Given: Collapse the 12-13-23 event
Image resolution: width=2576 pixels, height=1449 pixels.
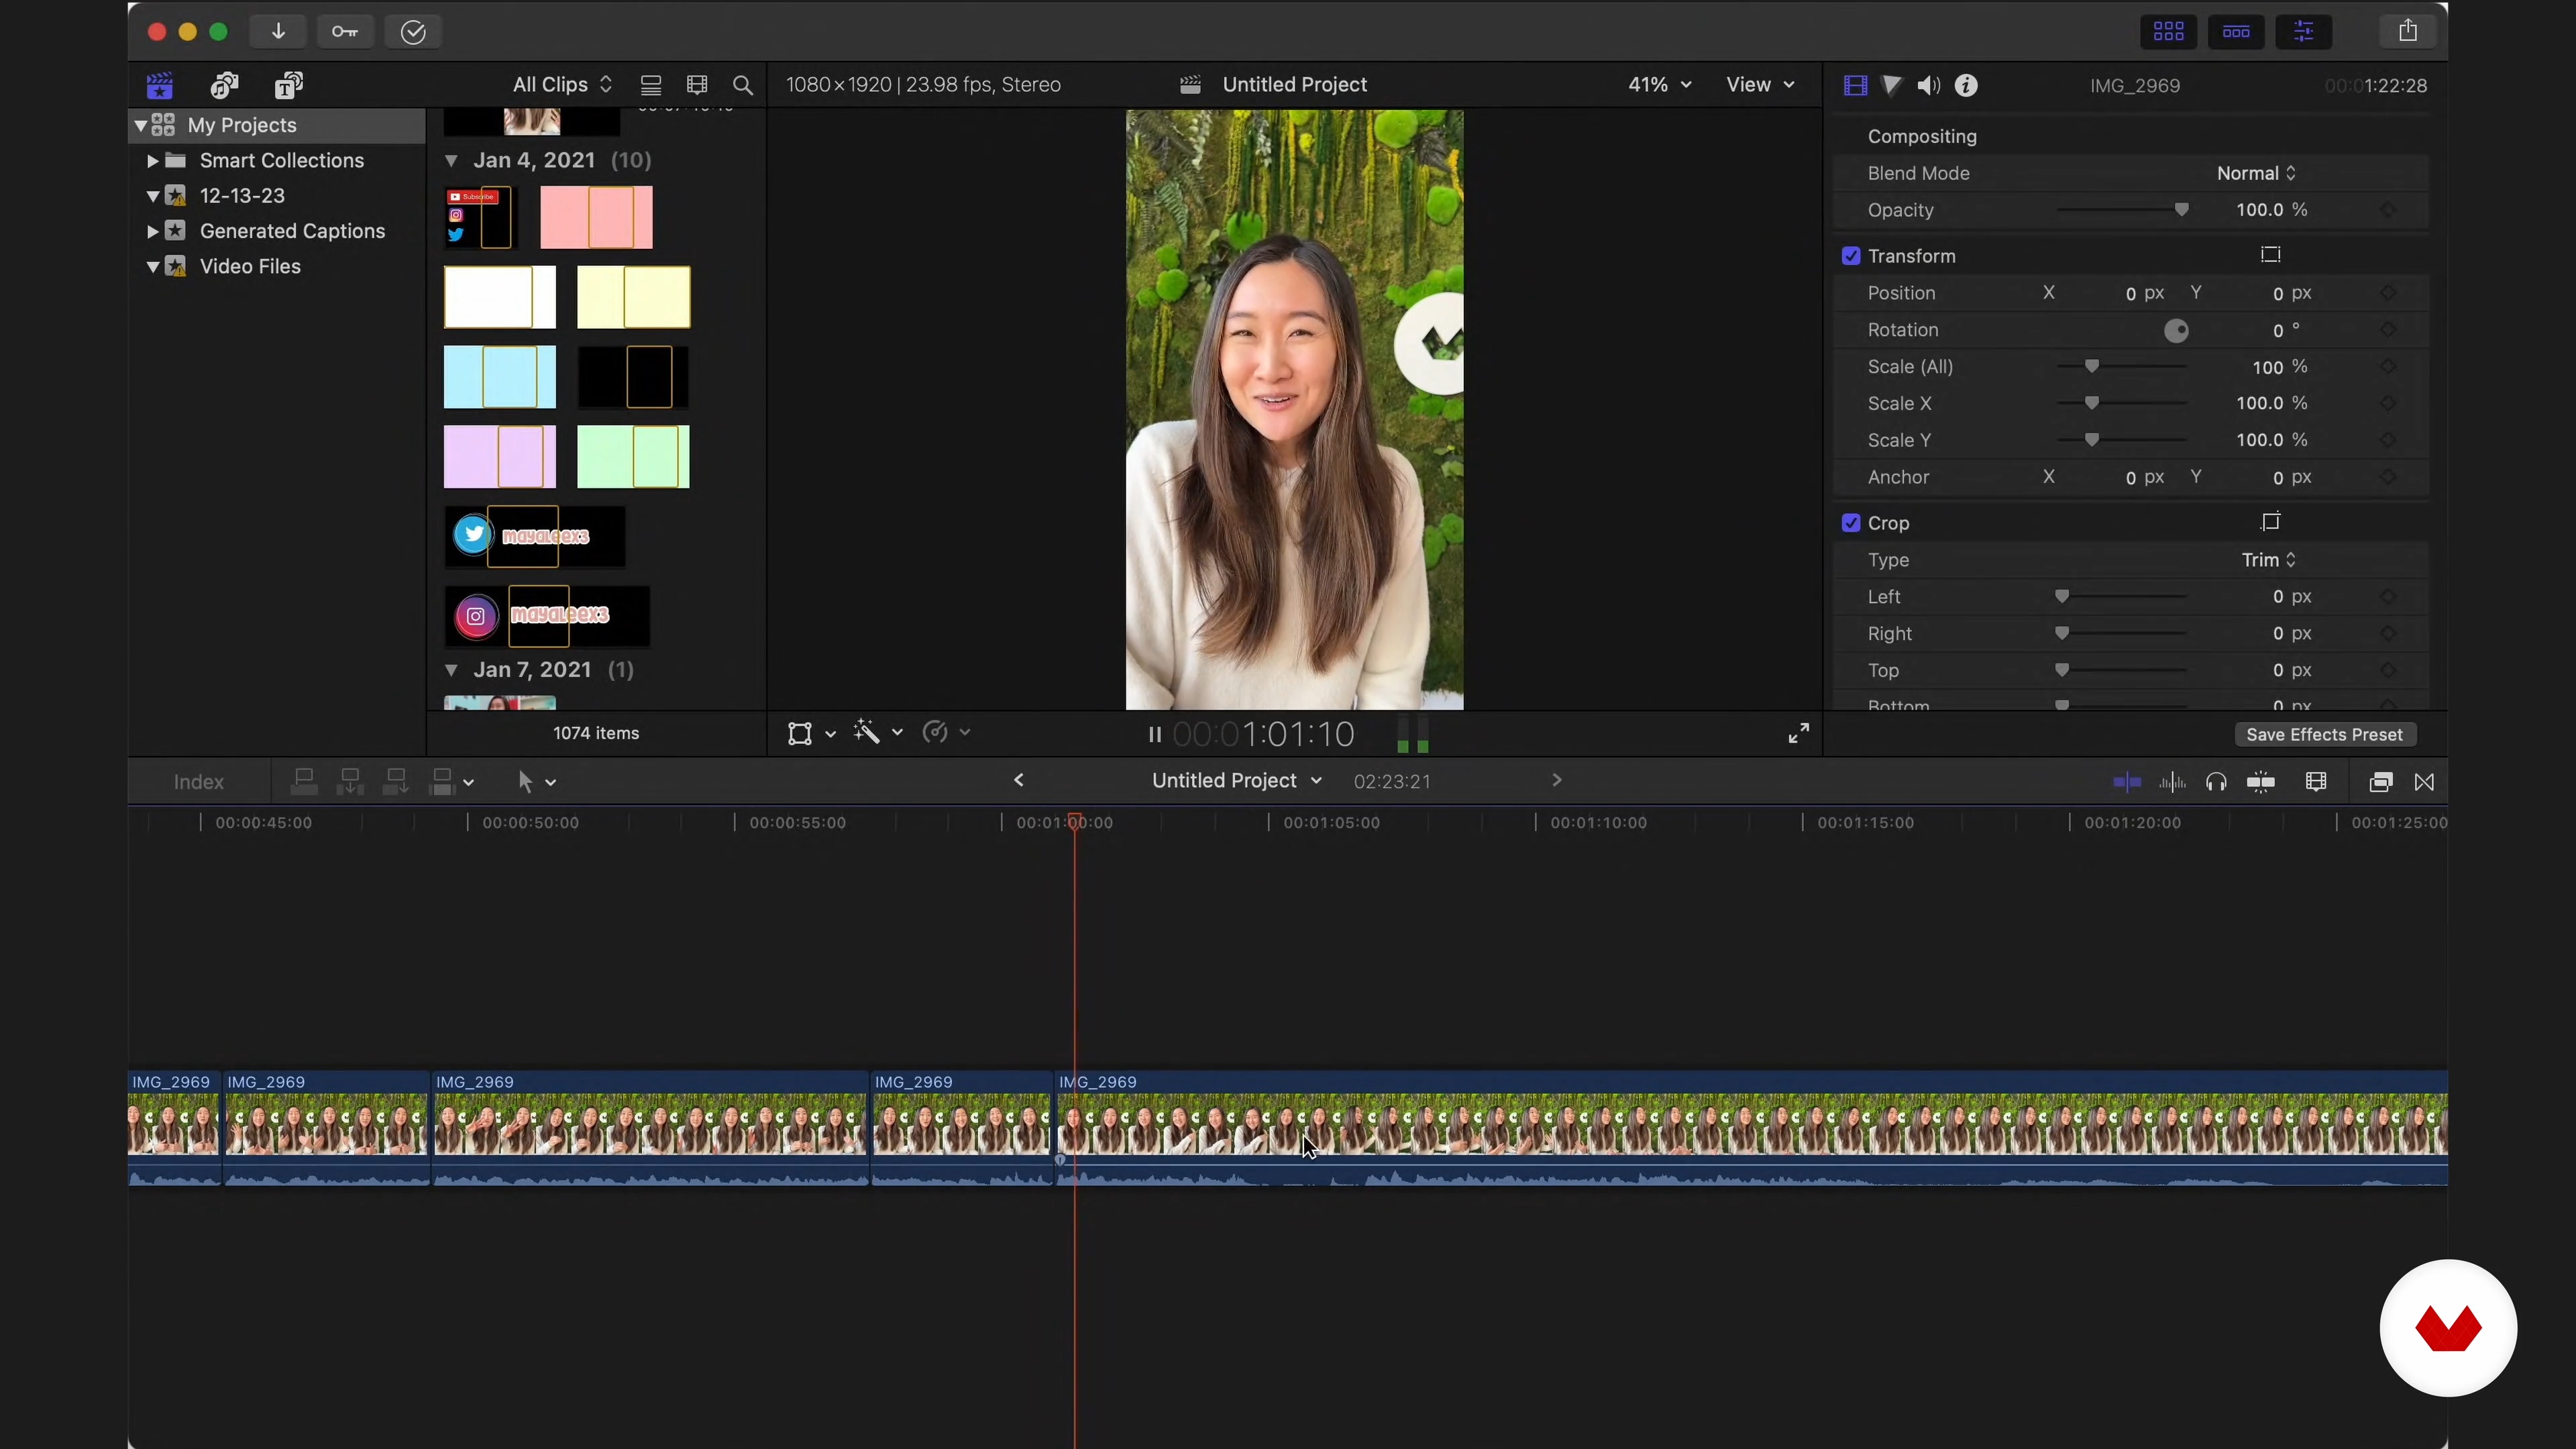Looking at the screenshot, I should [152, 196].
